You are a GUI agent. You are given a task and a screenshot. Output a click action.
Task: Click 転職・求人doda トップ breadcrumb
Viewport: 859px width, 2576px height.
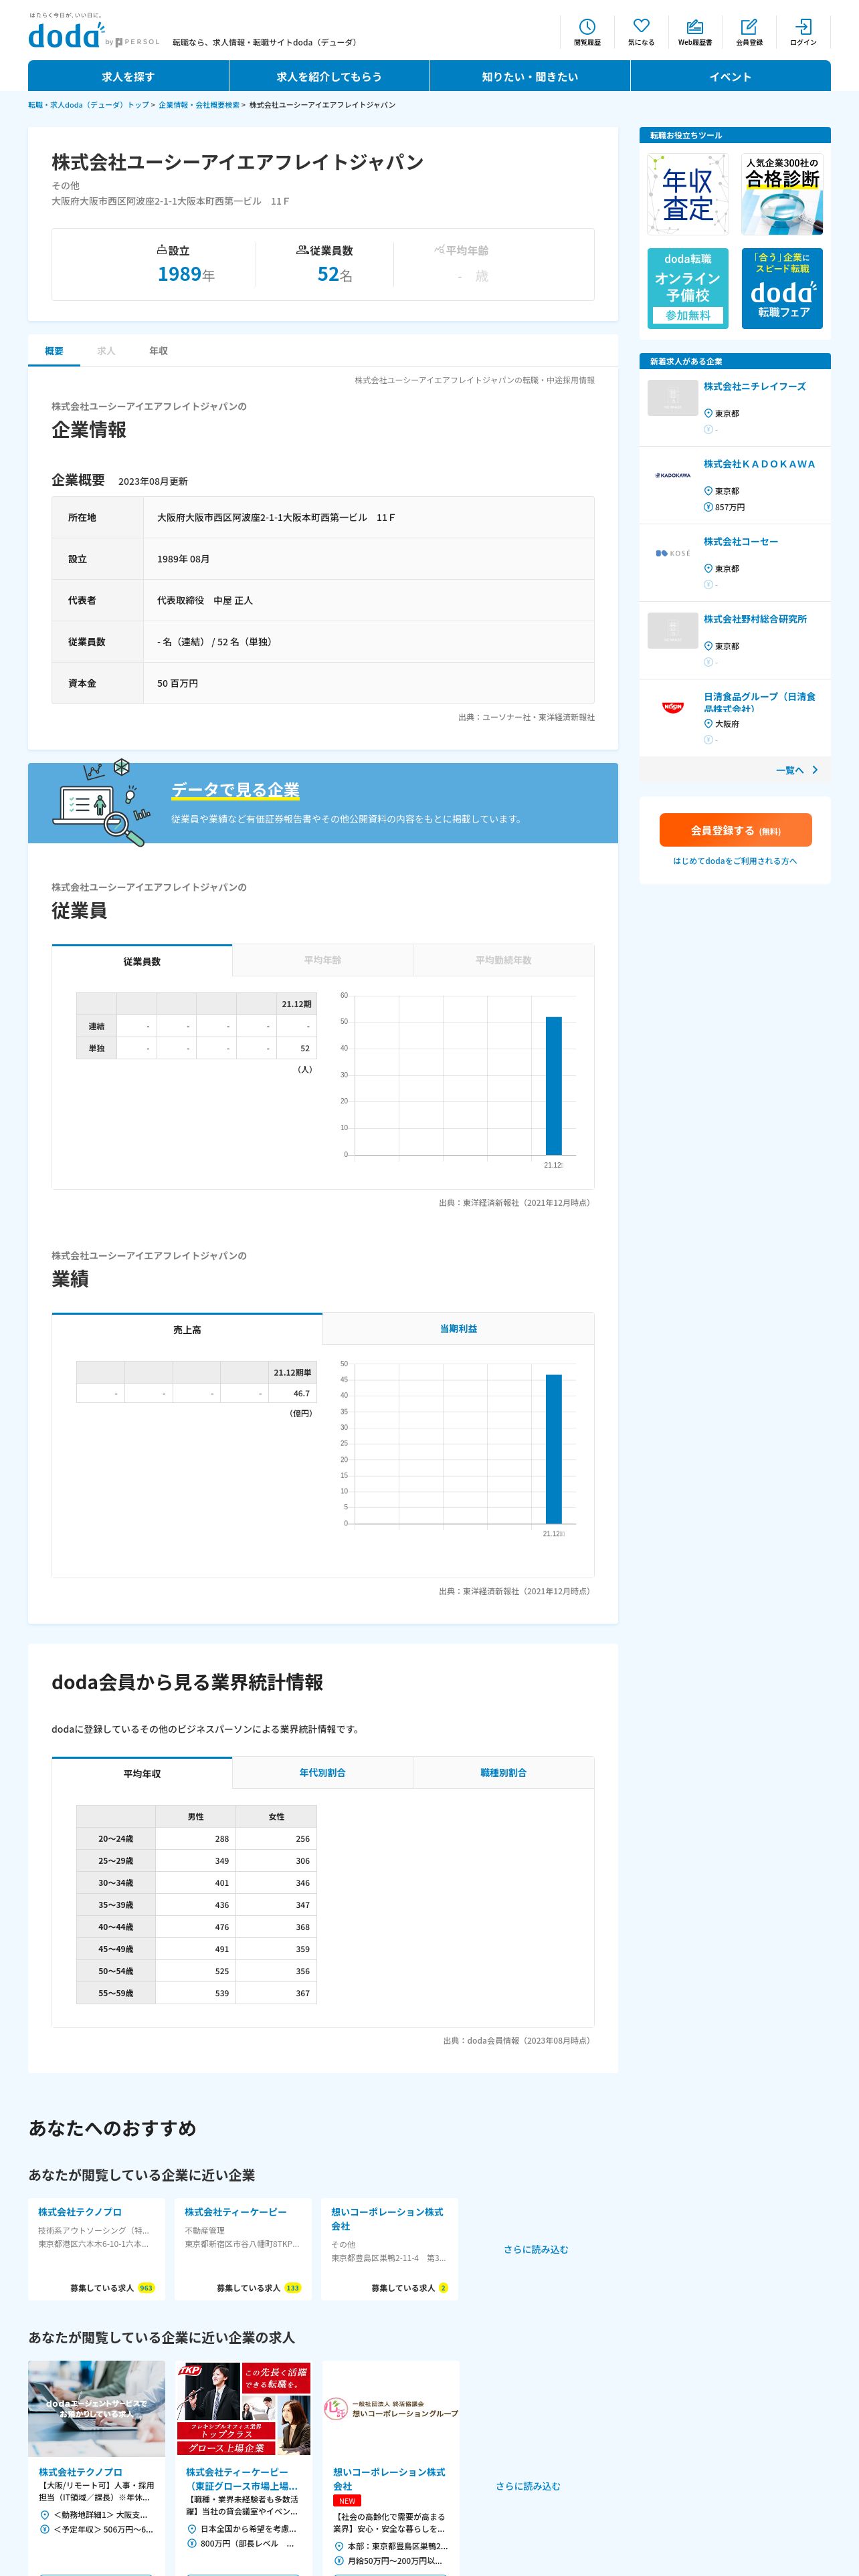88,105
